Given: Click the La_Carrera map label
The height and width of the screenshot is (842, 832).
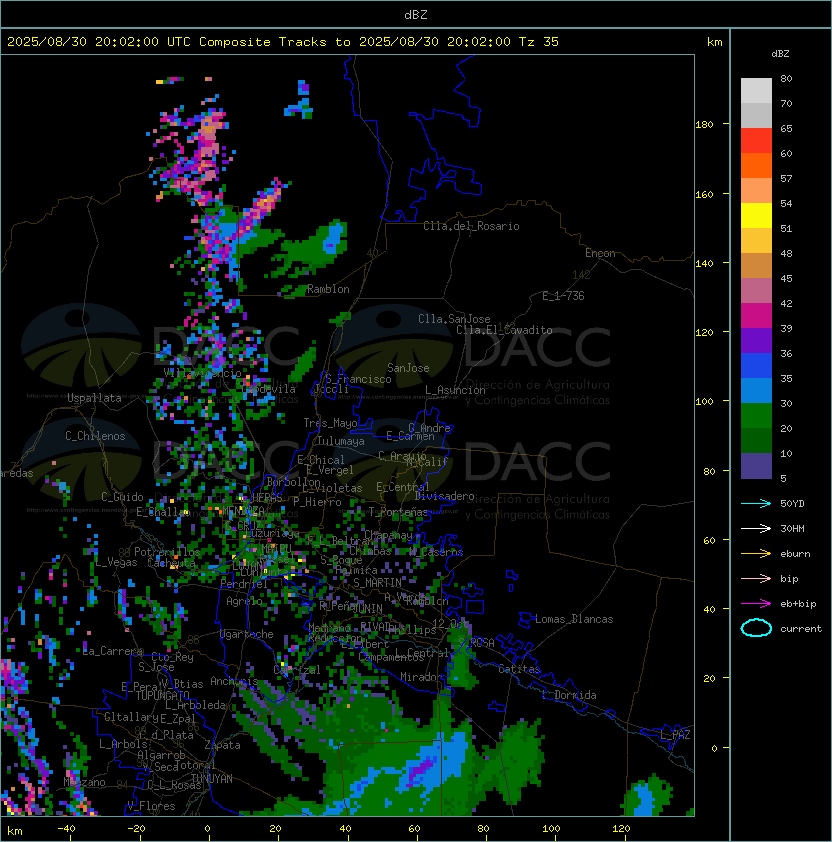Looking at the screenshot, I should (x=113, y=651).
